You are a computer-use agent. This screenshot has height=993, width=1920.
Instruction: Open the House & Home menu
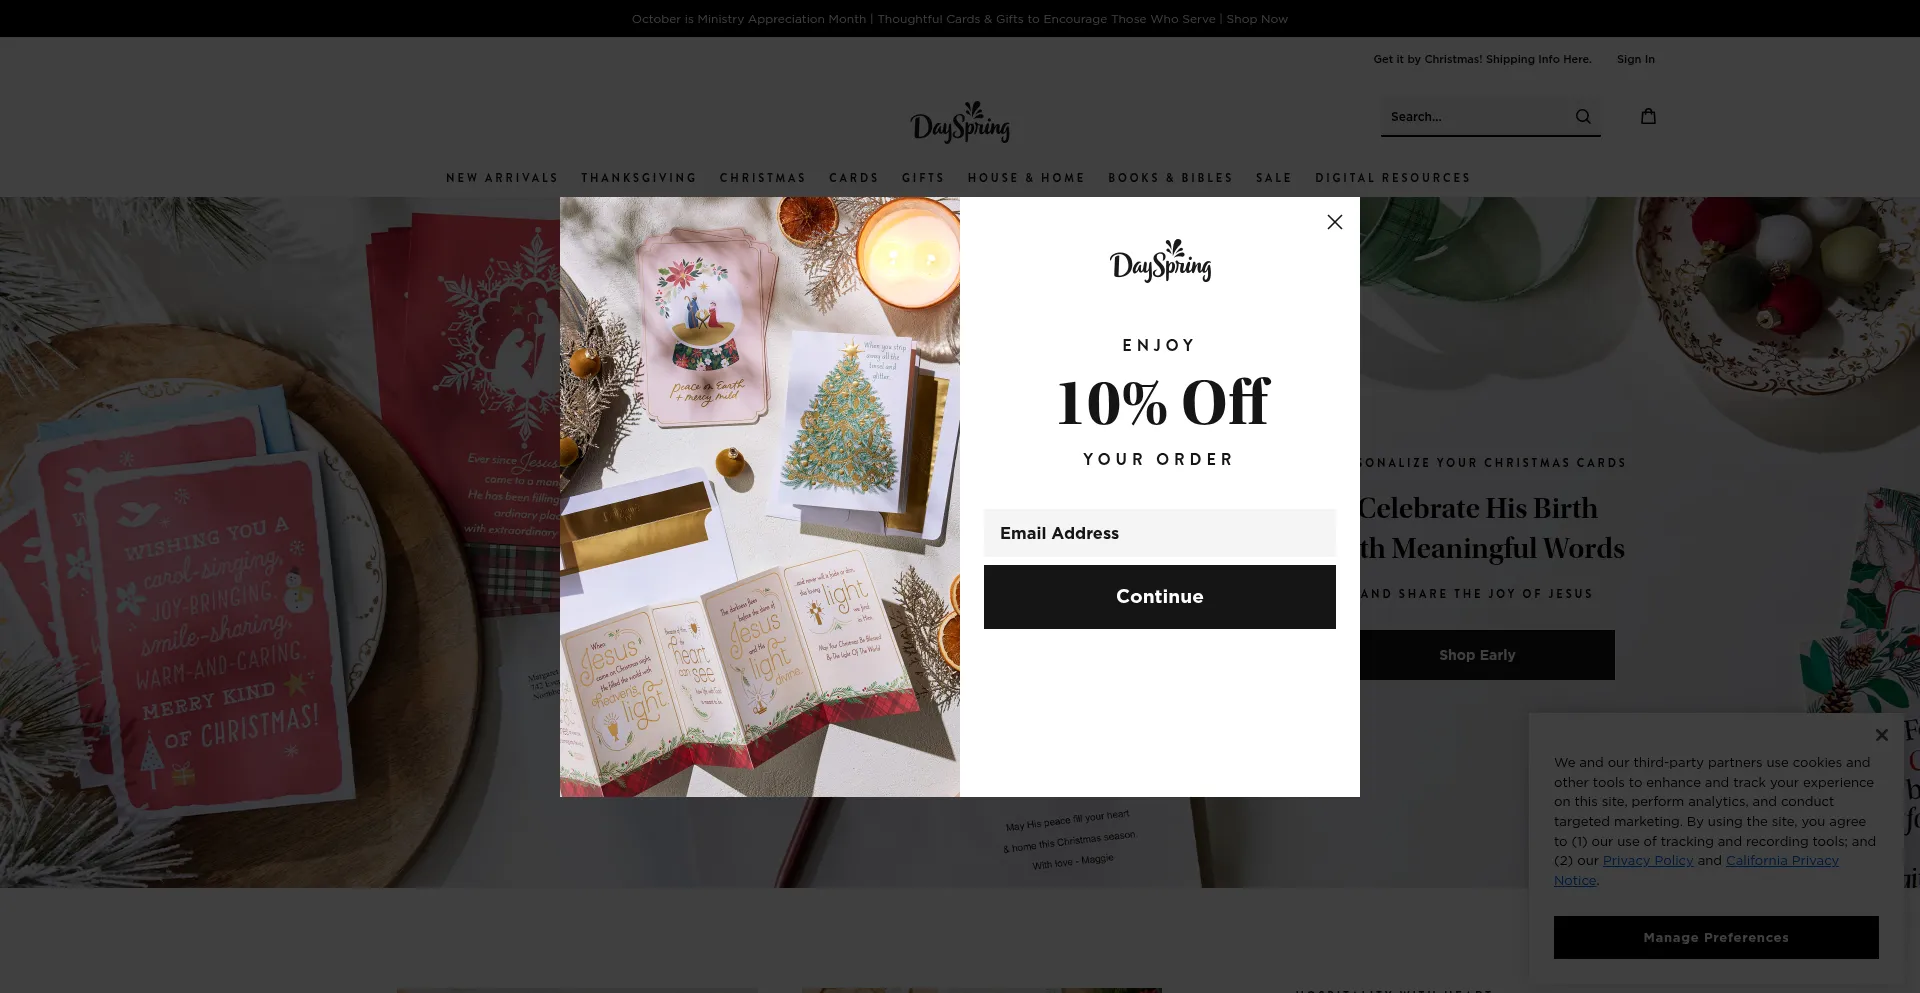[1026, 178]
